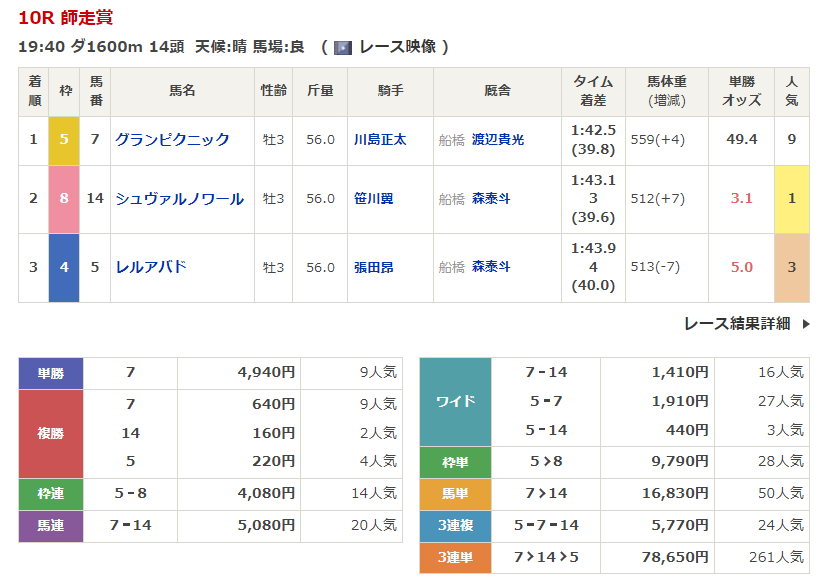Select the 単勝 payout label

click(x=50, y=373)
